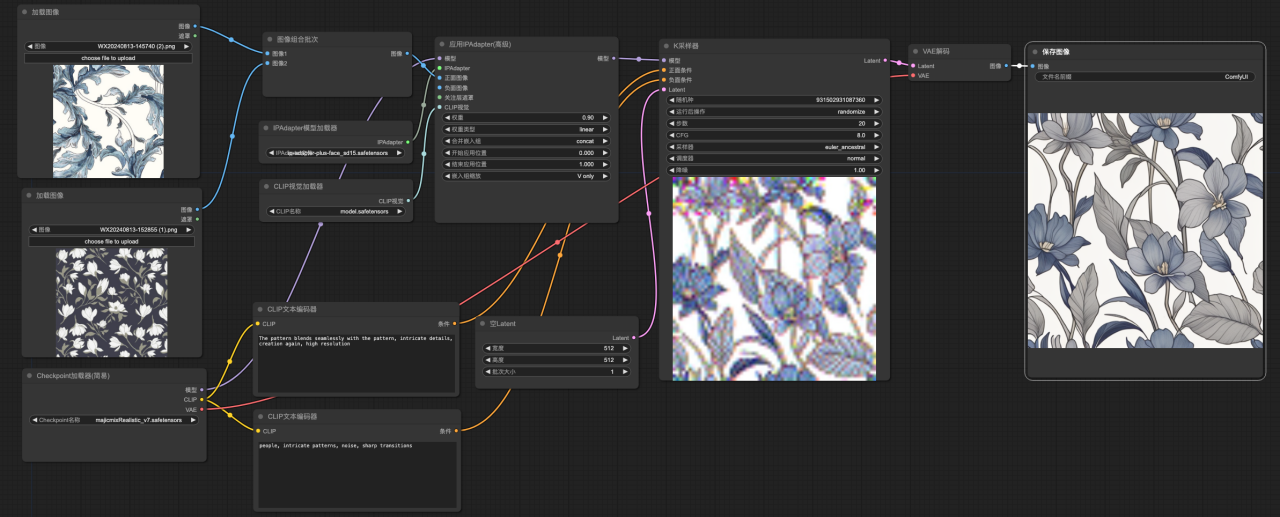The width and height of the screenshot is (1280, 517).
Task: Decrease the CFG value with left arrow
Action: 670,135
